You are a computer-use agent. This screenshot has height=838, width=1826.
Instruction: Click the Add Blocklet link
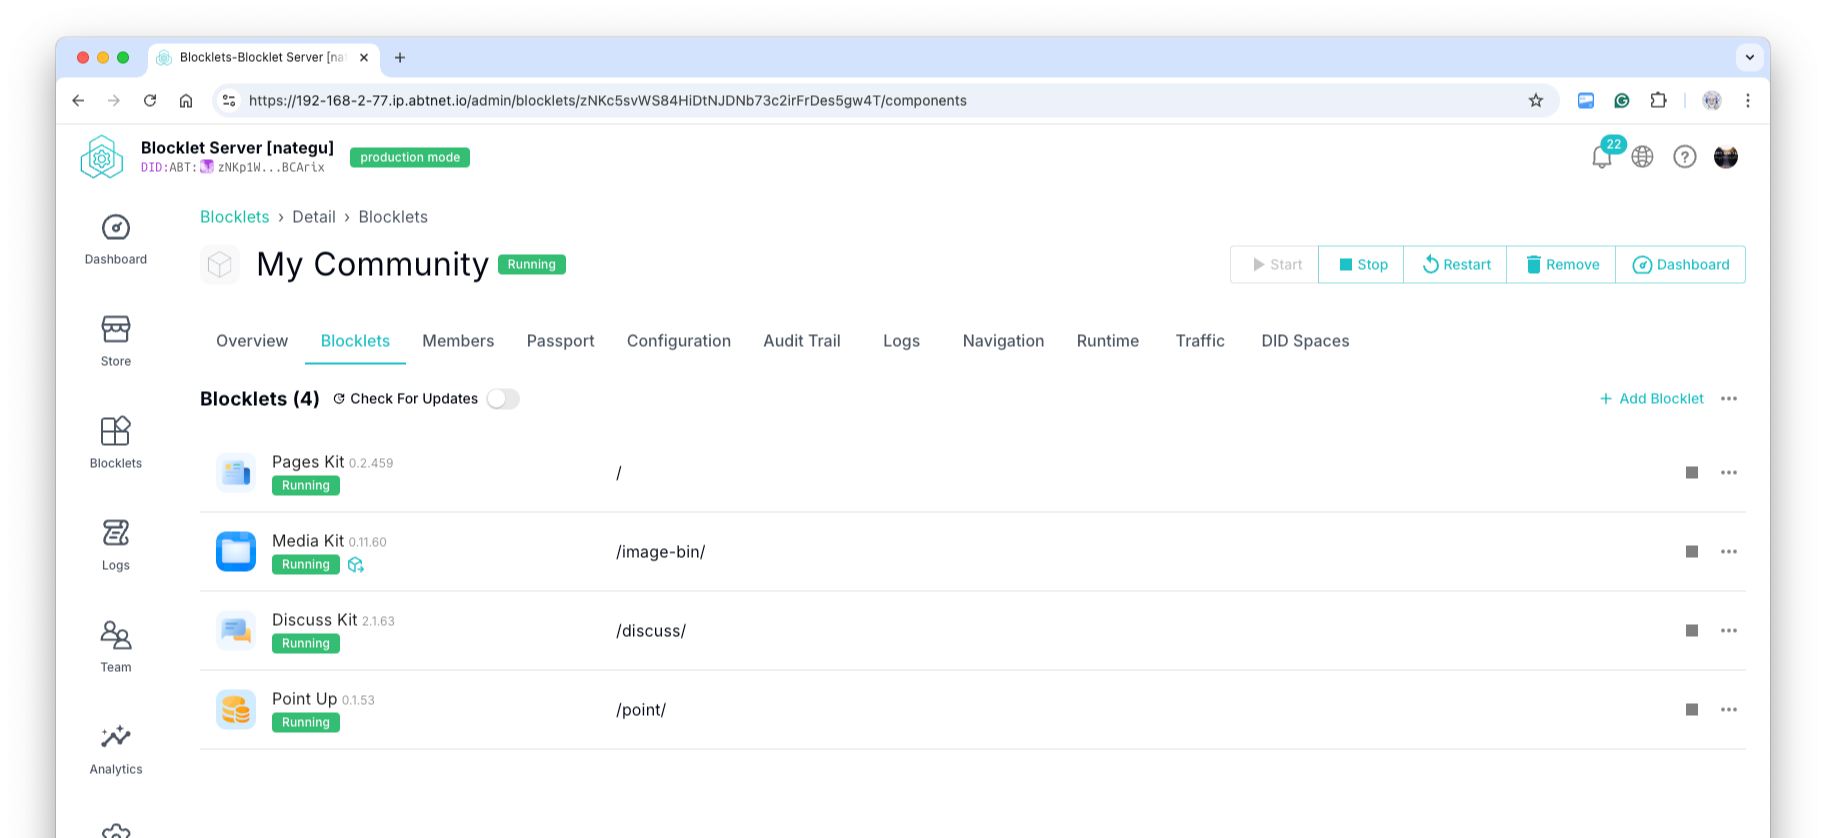click(x=1651, y=399)
